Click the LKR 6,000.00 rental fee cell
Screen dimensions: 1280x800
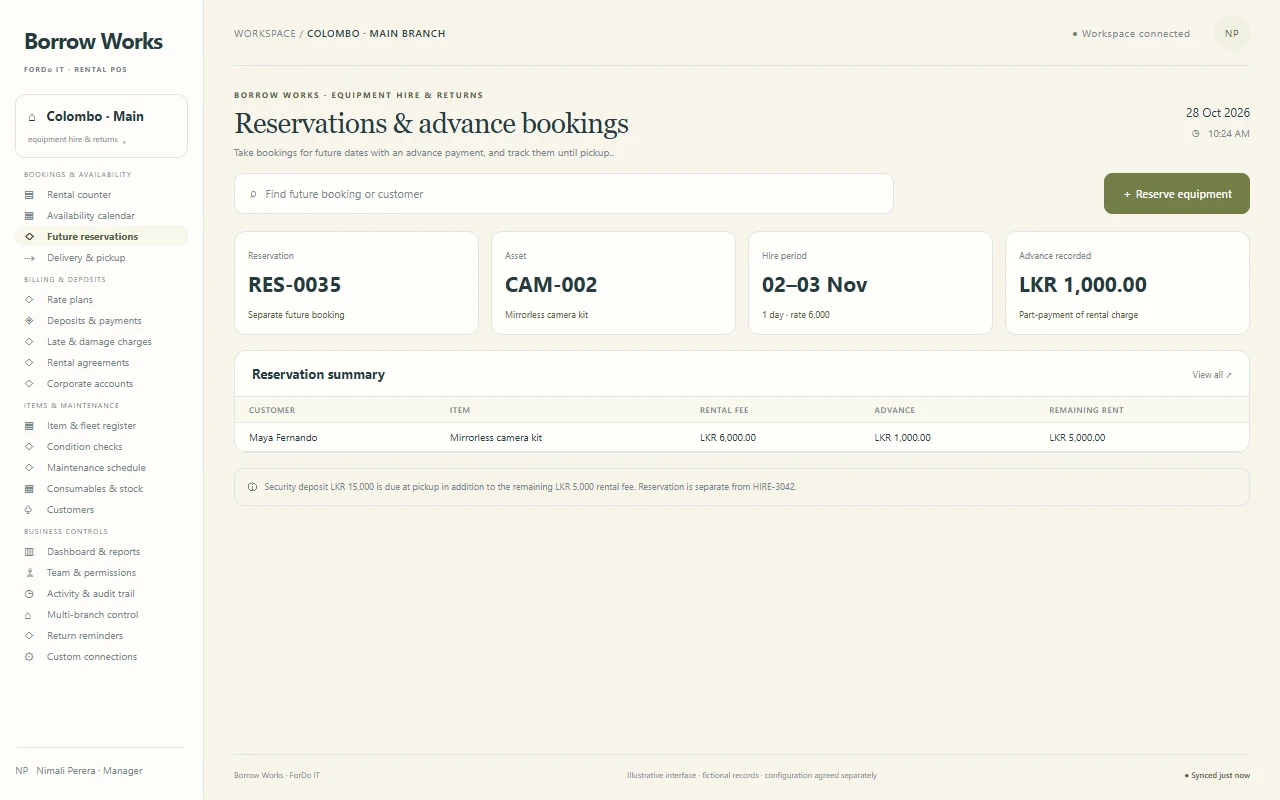click(728, 438)
